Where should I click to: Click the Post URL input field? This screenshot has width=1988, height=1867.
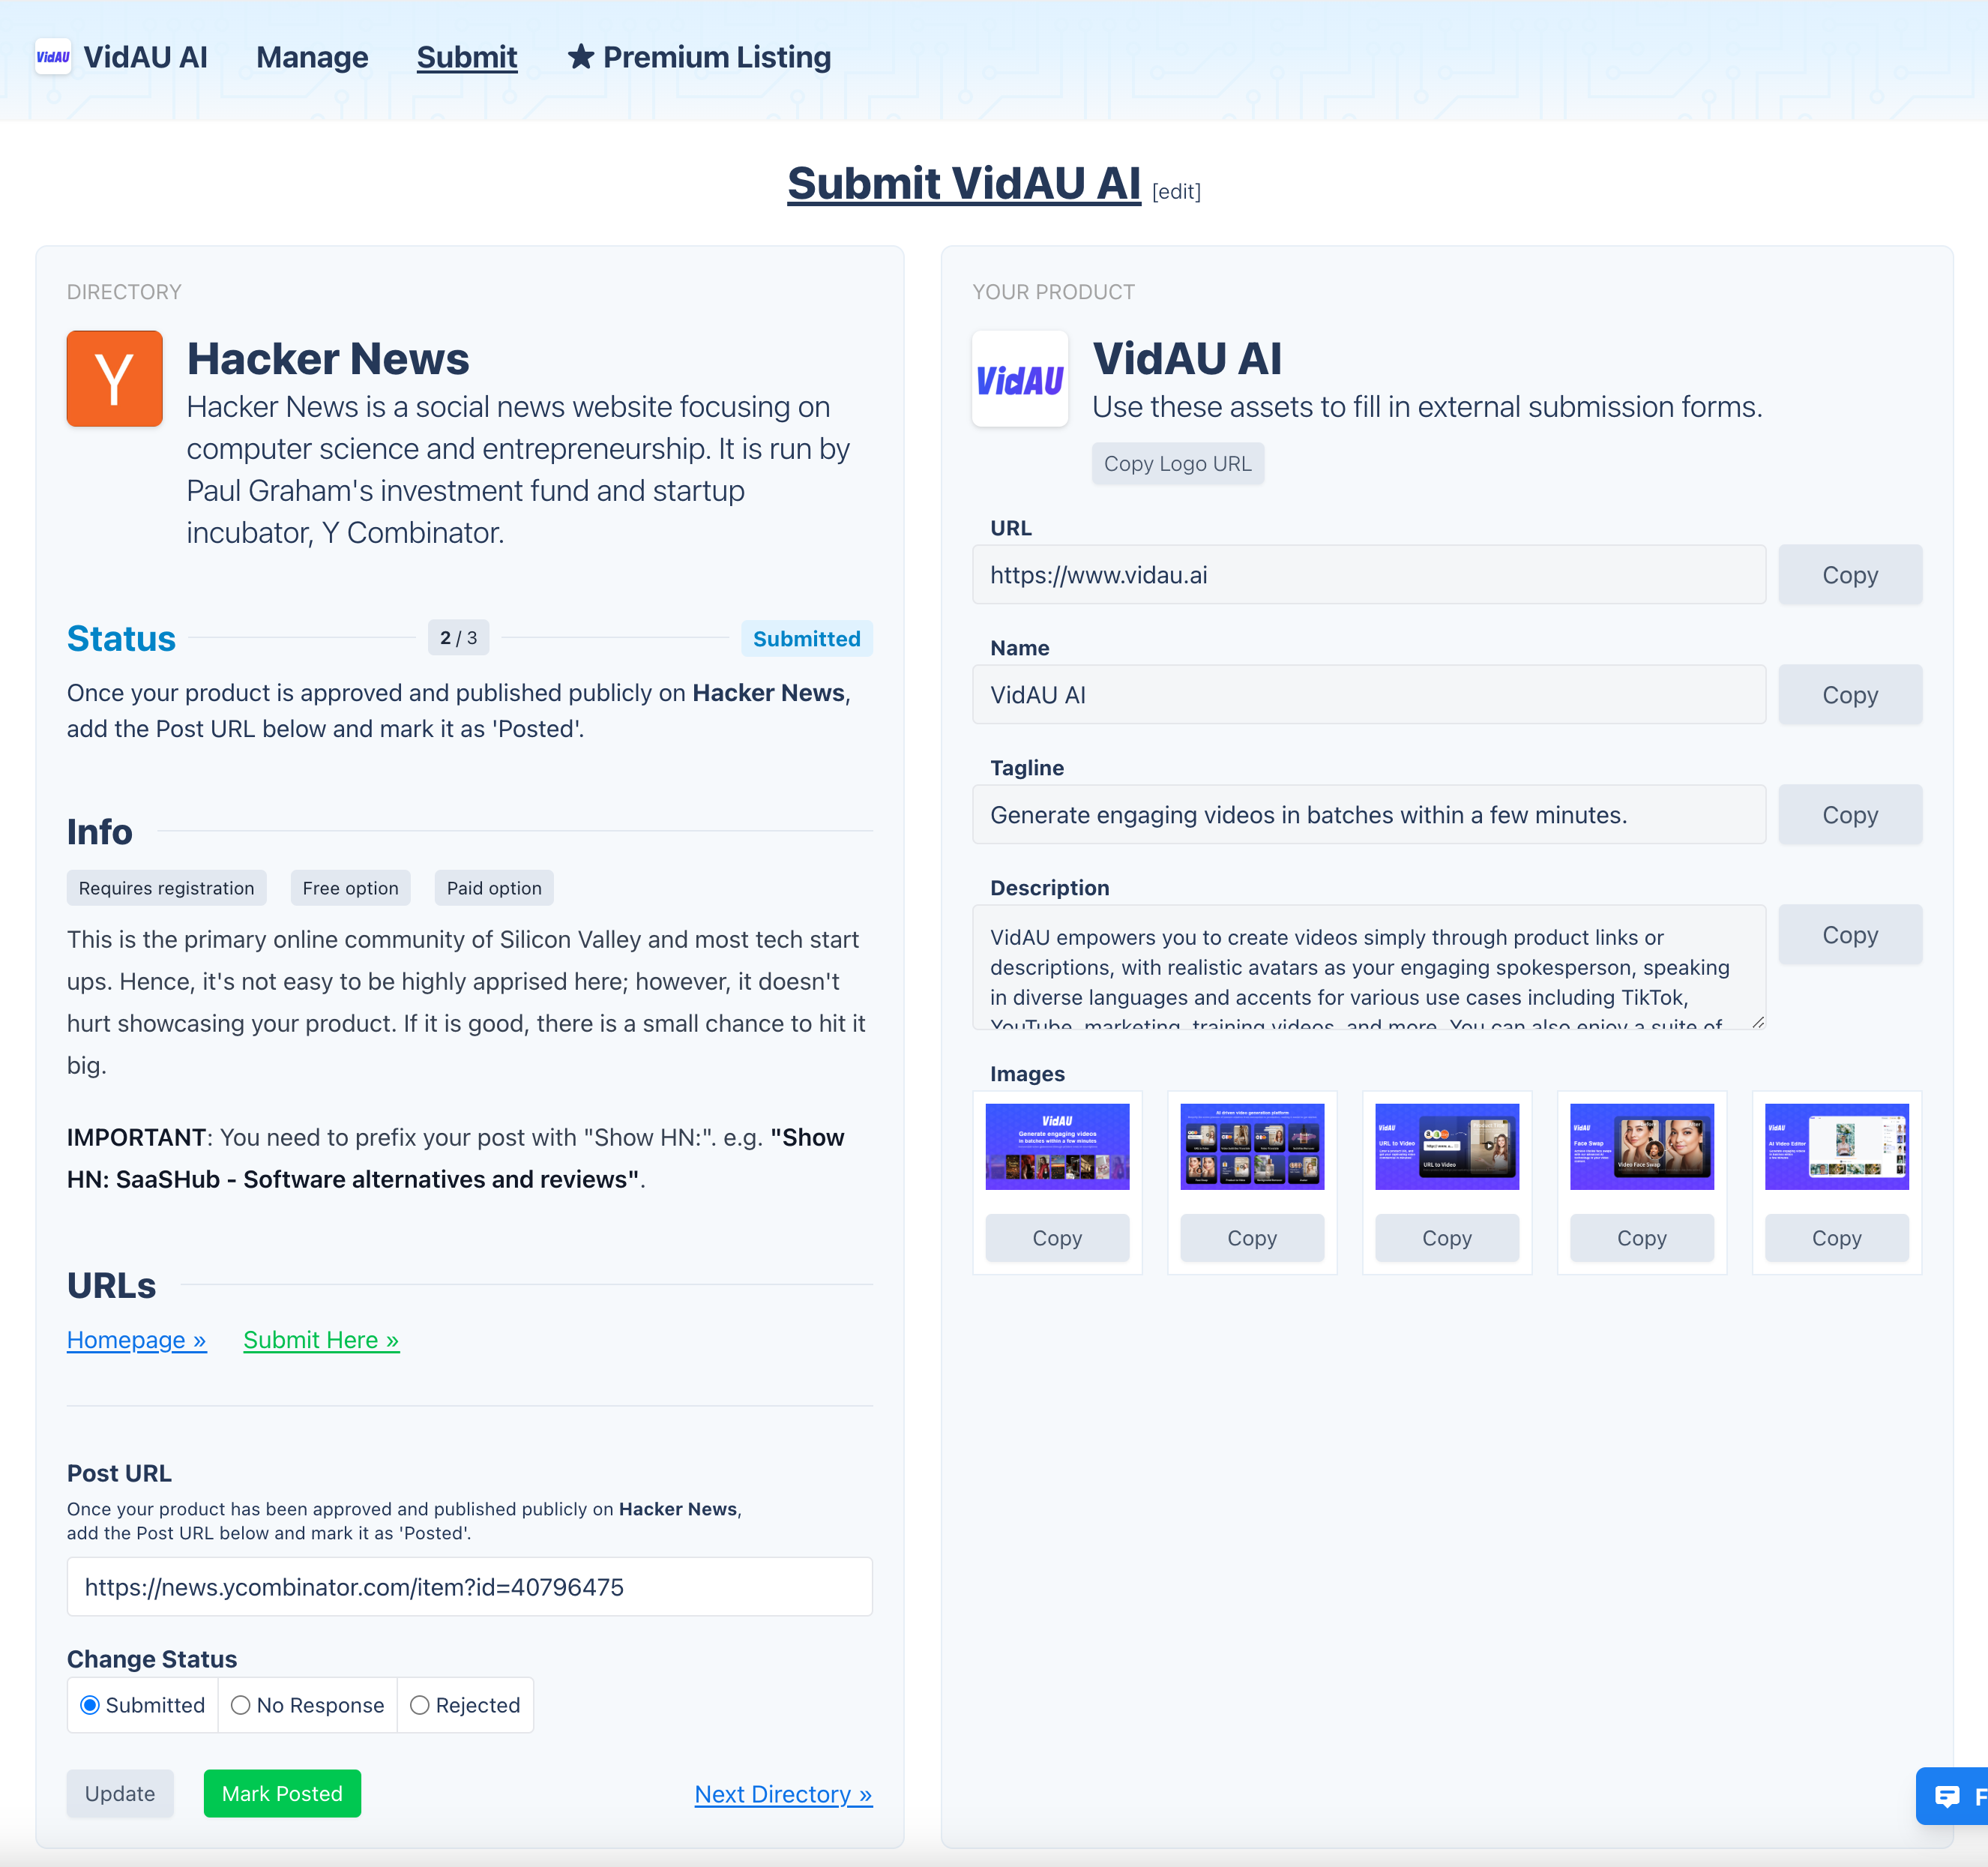tap(469, 1587)
